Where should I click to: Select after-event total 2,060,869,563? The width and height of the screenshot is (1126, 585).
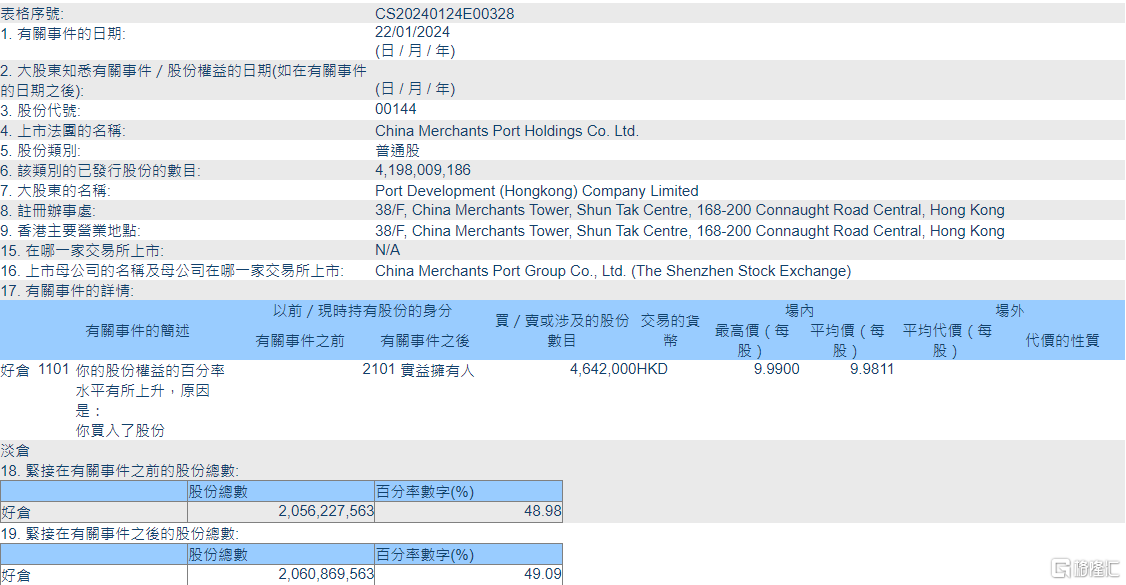326,574
